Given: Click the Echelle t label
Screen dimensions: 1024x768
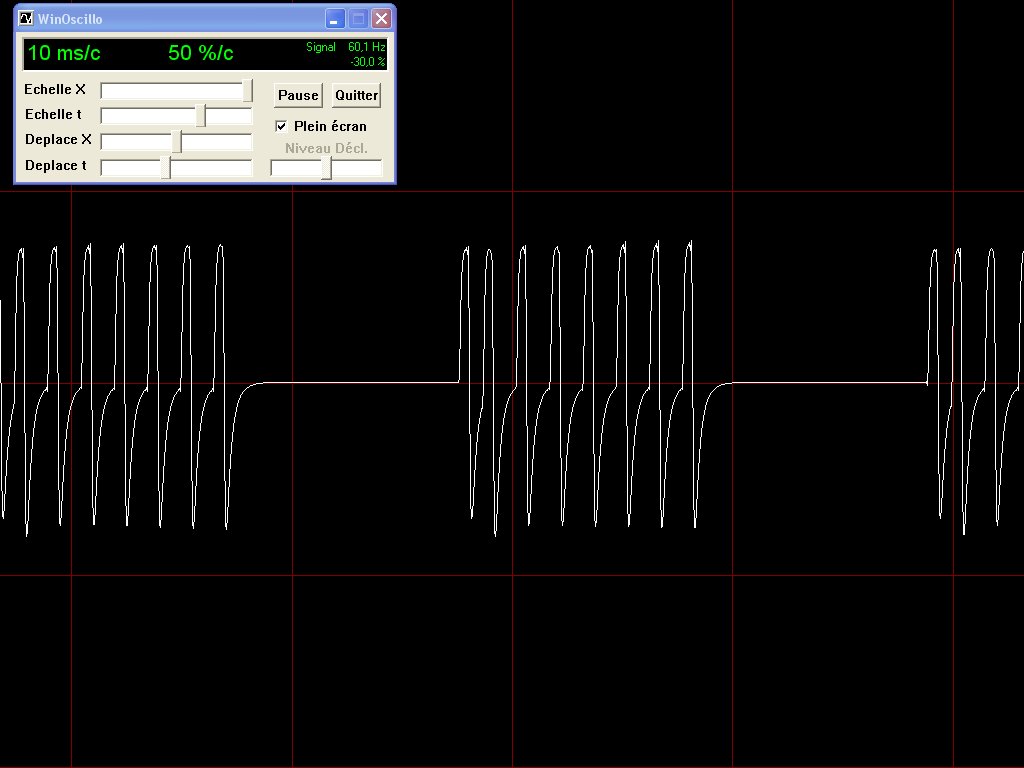Looking at the screenshot, I should pos(53,114).
